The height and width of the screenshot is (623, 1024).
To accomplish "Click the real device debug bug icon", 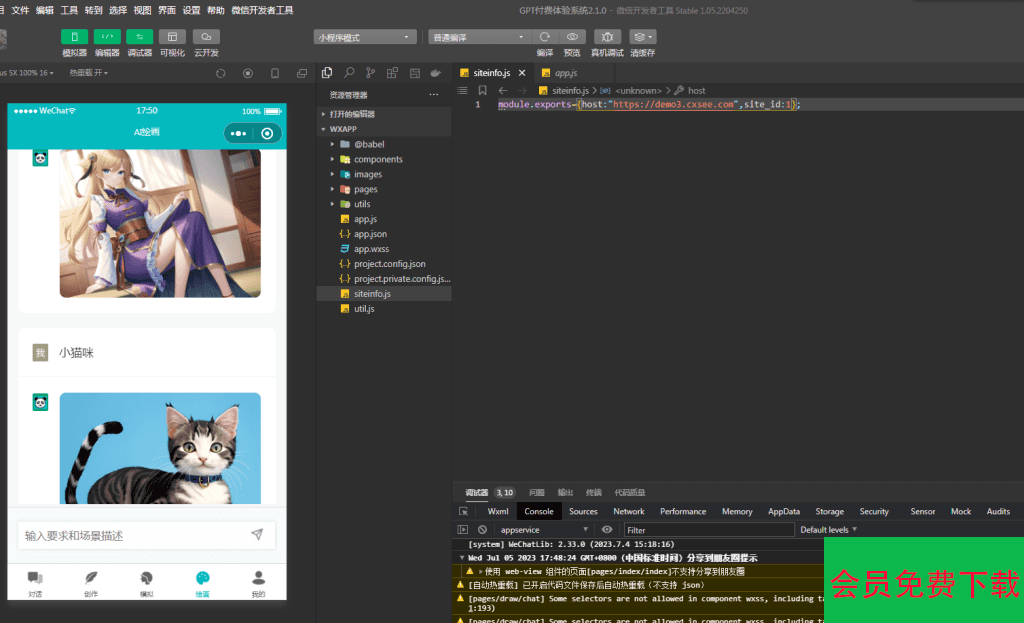I will point(607,37).
